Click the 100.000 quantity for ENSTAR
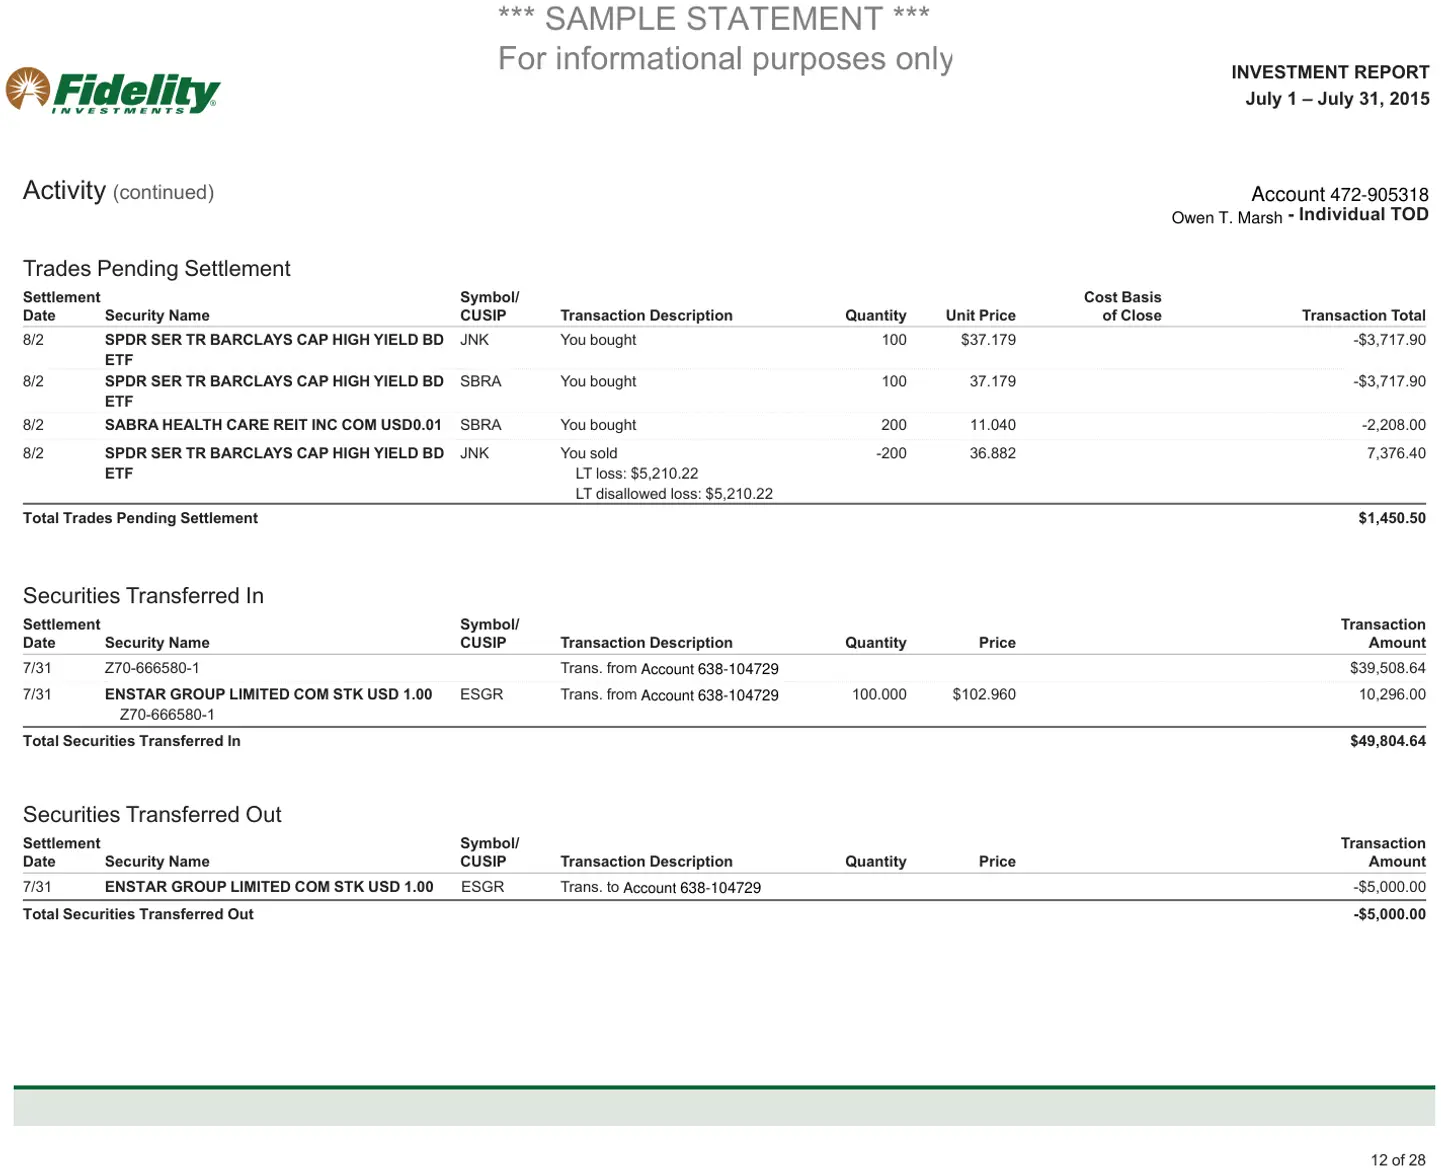This screenshot has width=1441, height=1172. [879, 694]
